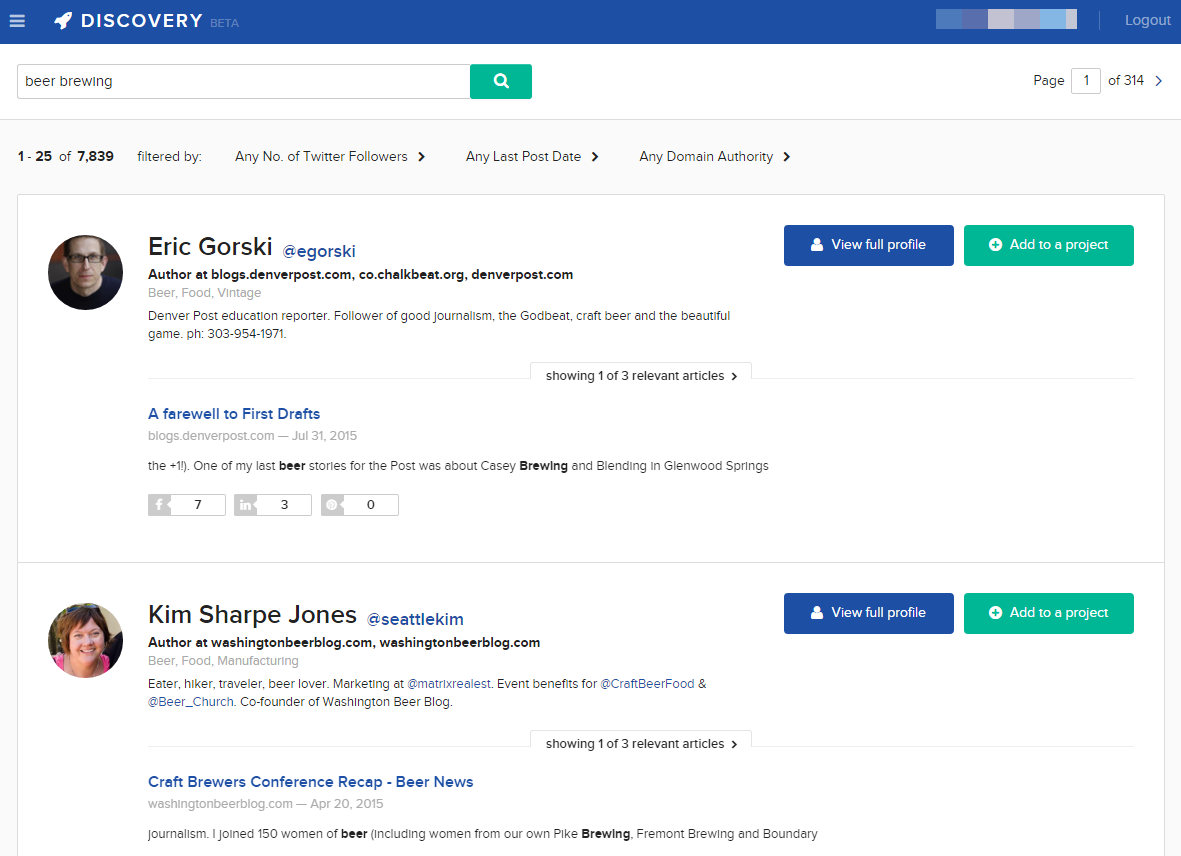Click the beer brewing search field
The width and height of the screenshot is (1181, 856).
coord(243,82)
